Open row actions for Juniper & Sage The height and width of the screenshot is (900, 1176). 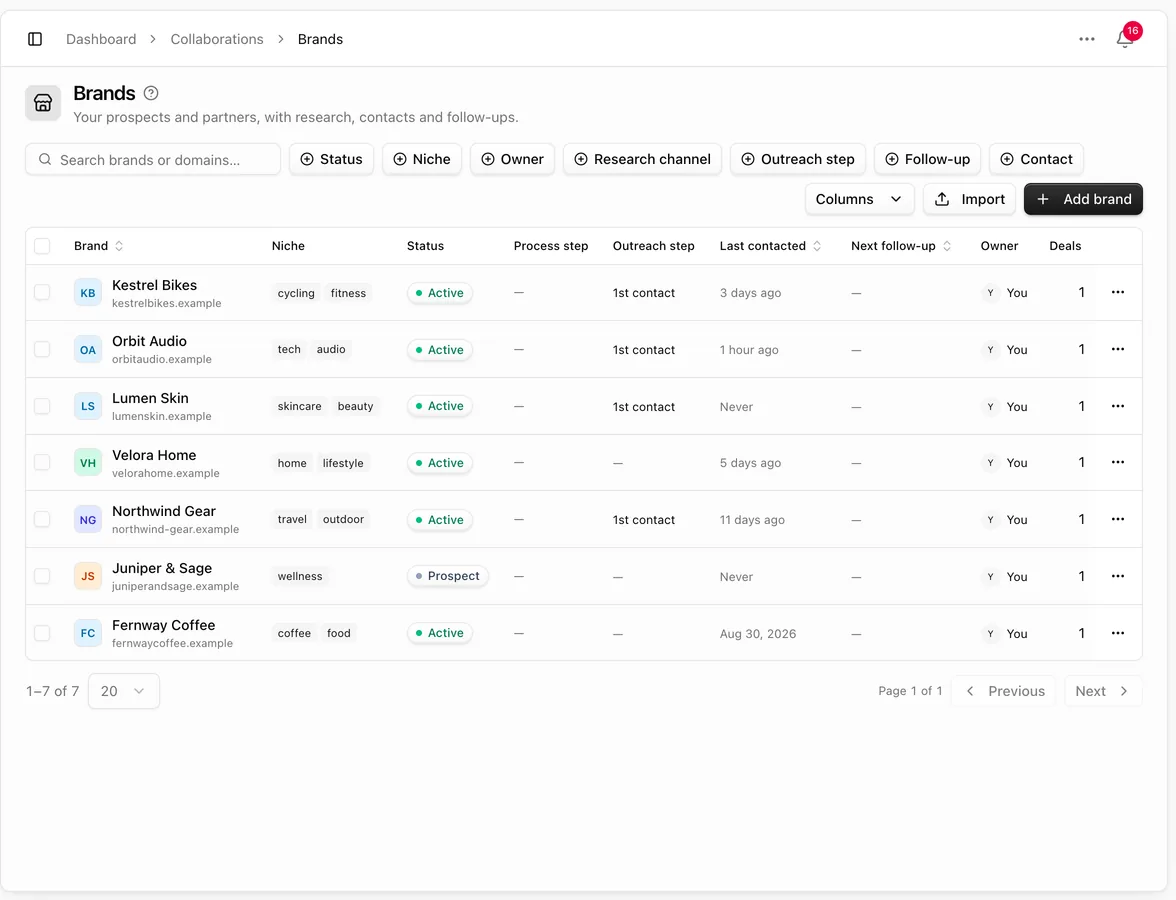click(x=1118, y=577)
